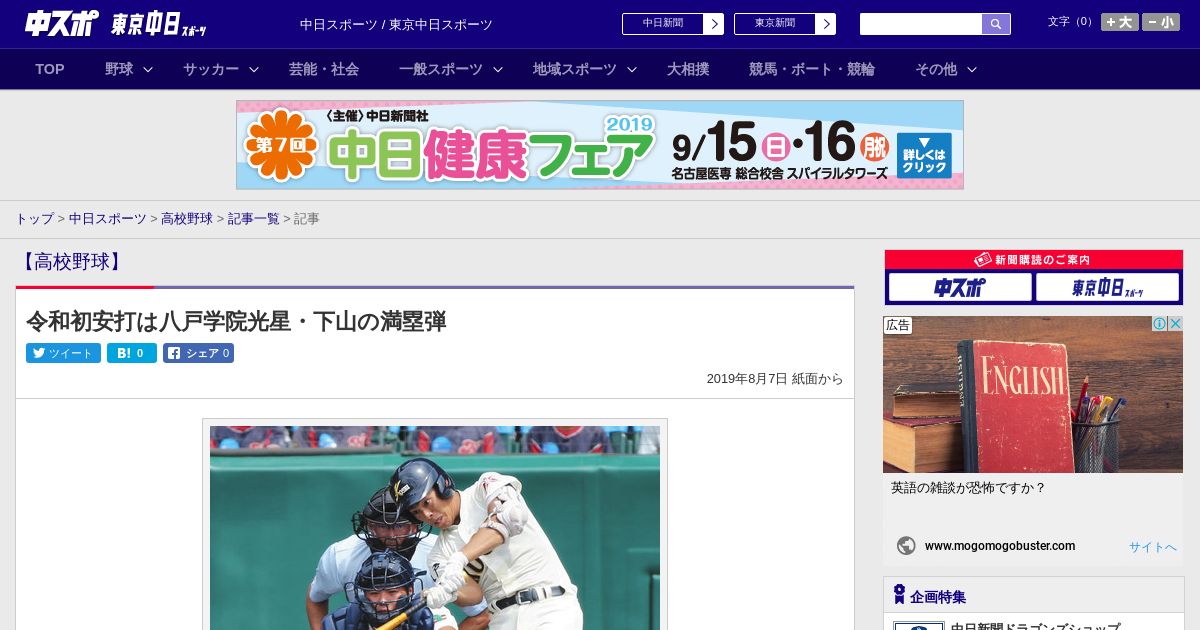Open the 東京新聞 link button
1200x630 pixels.
775,24
